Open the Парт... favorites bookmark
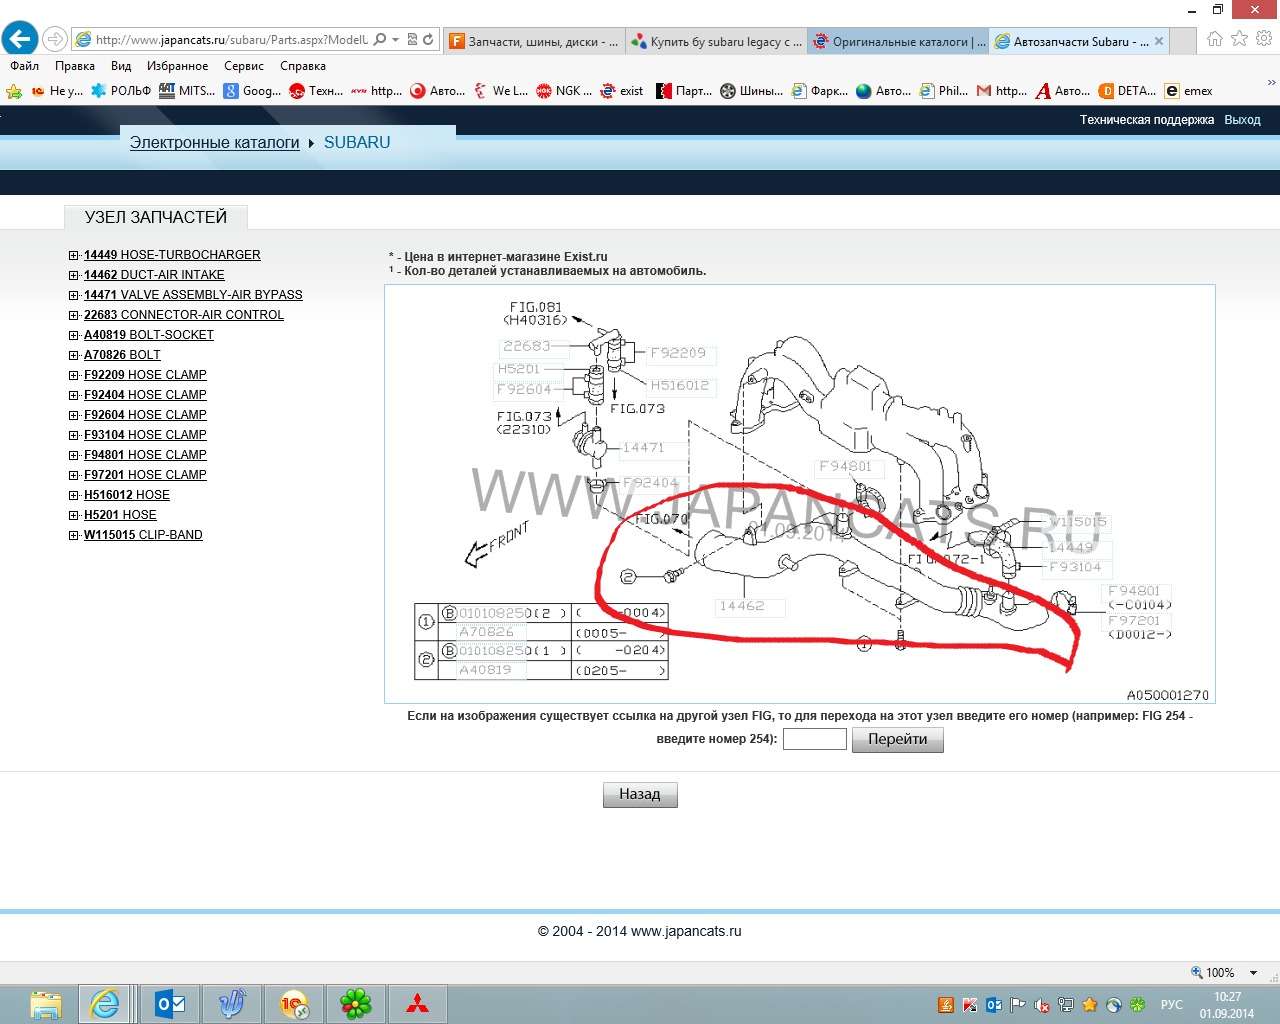The width and height of the screenshot is (1280, 1024). (684, 91)
